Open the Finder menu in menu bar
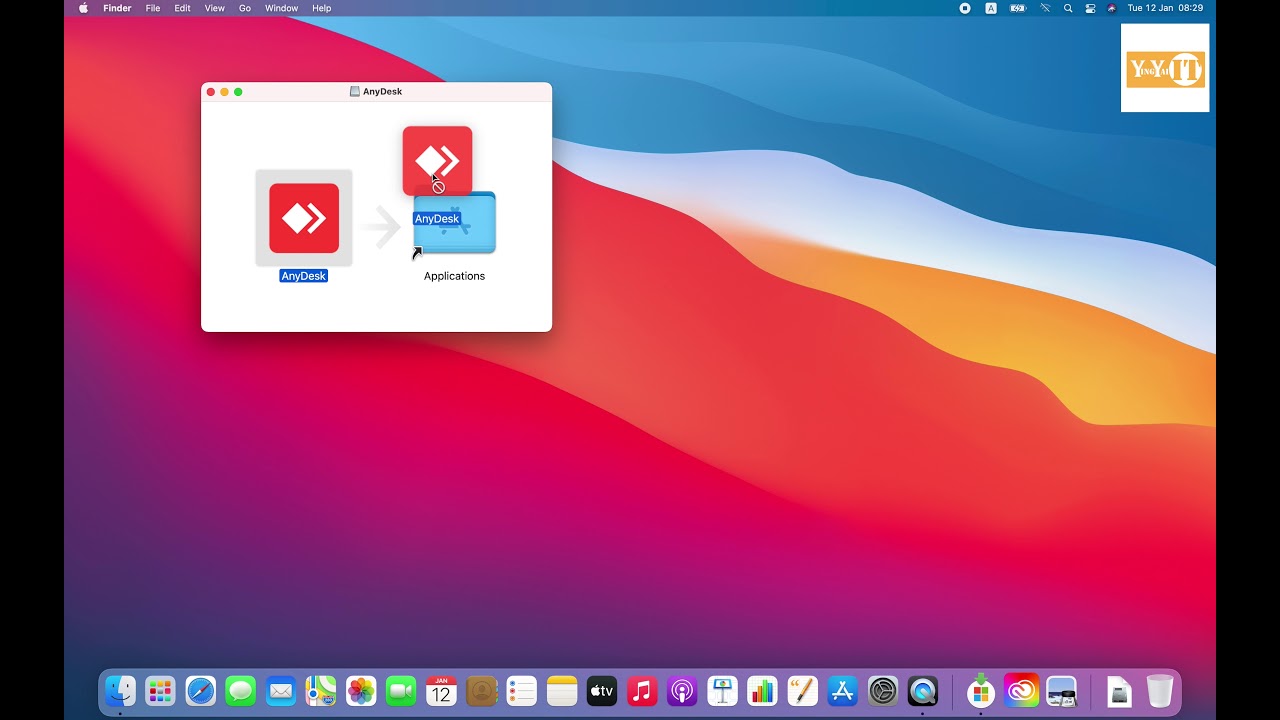The image size is (1280, 720). [x=117, y=8]
